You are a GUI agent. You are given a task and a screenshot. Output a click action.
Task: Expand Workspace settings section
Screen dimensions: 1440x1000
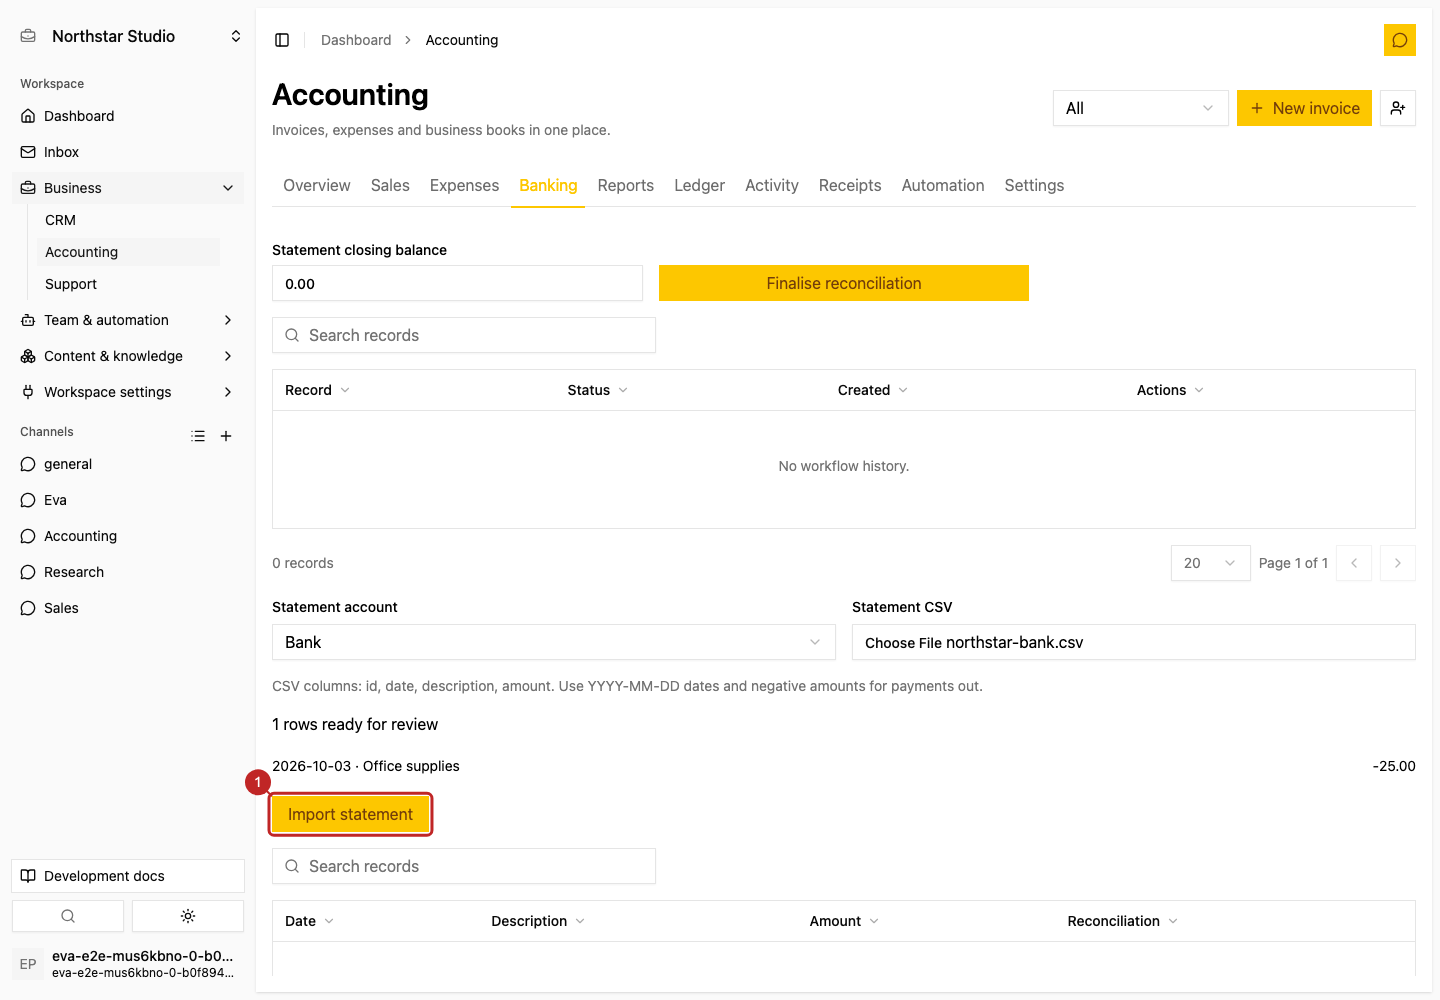(128, 392)
